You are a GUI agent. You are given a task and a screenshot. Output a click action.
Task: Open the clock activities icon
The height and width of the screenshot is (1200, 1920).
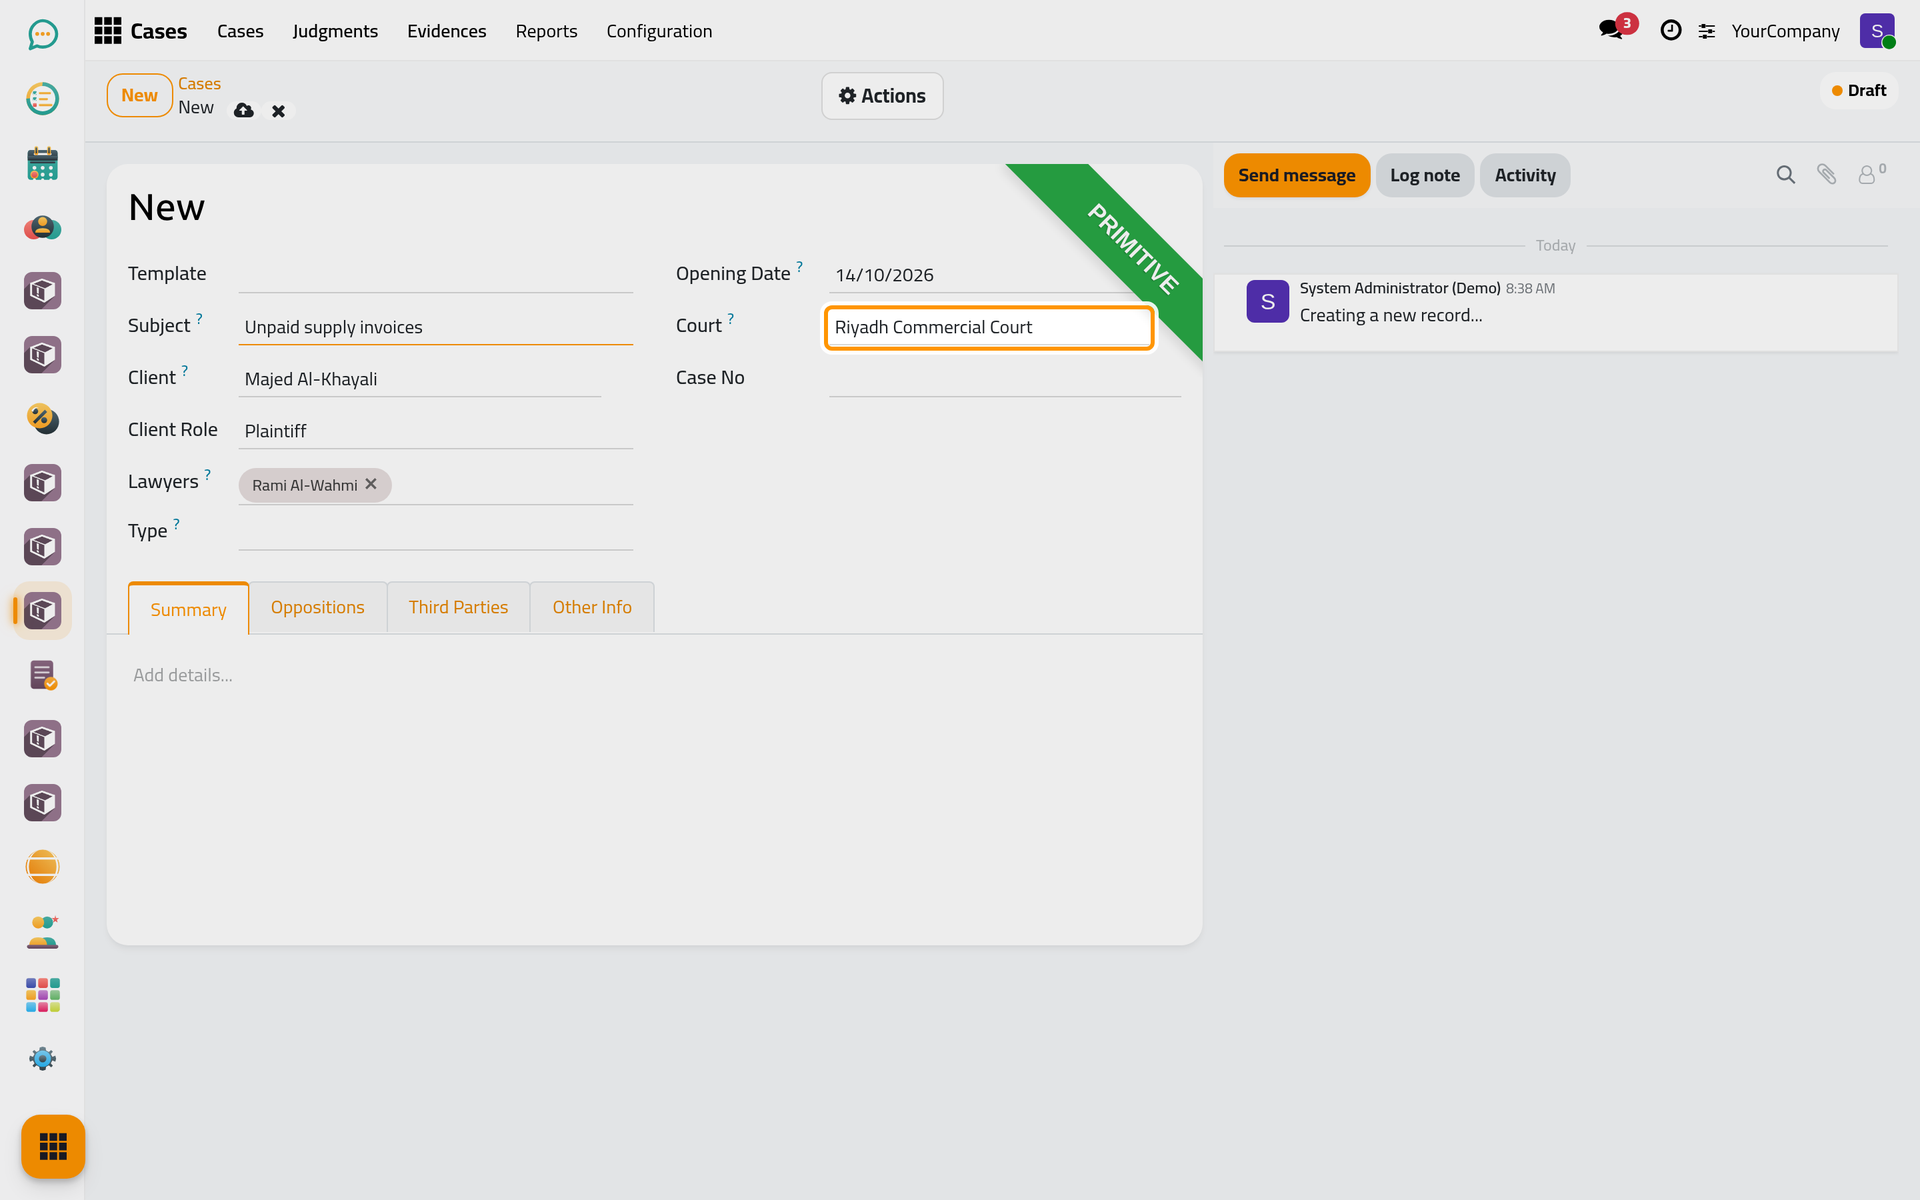(1670, 31)
